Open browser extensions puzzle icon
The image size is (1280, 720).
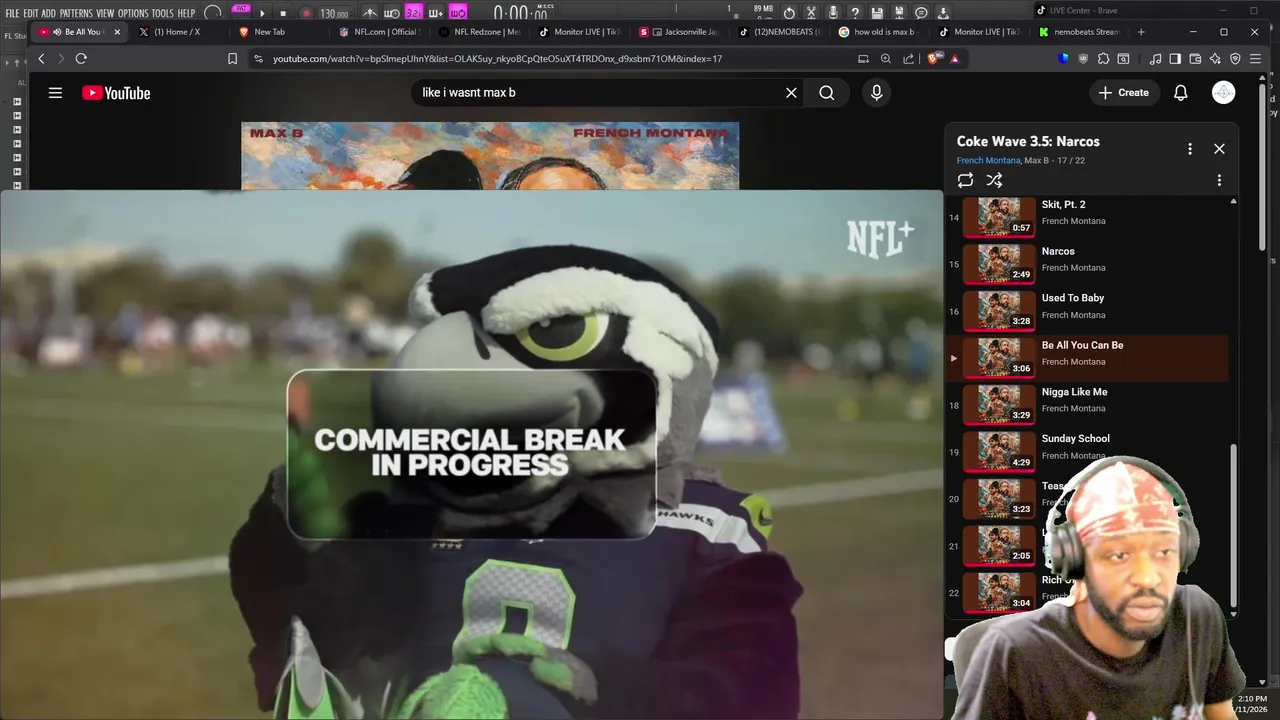1103,59
